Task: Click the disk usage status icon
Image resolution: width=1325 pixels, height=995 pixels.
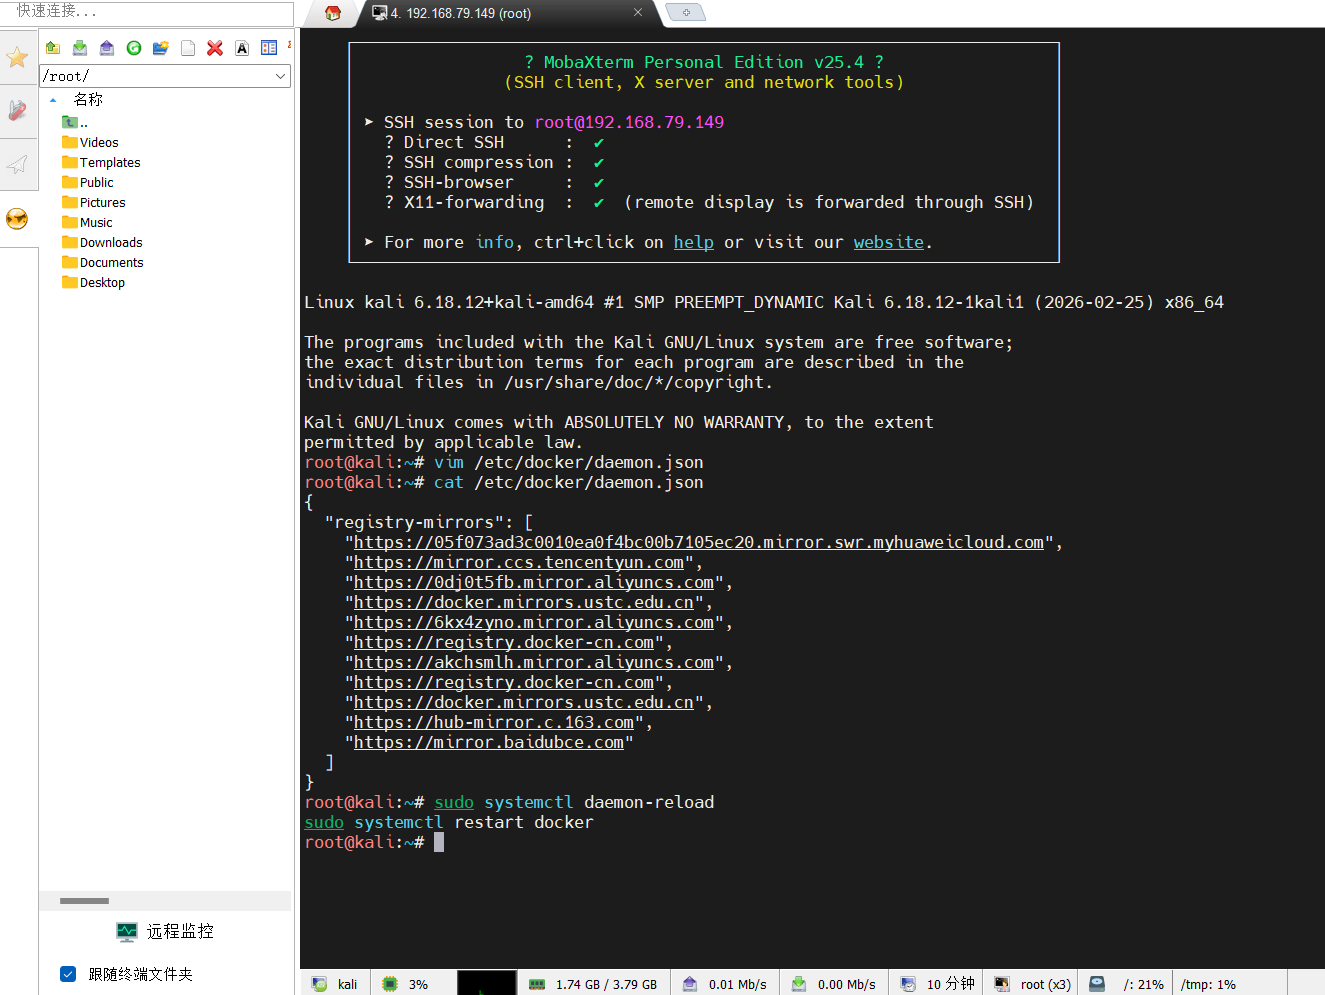Action: pyautogui.click(x=1097, y=984)
